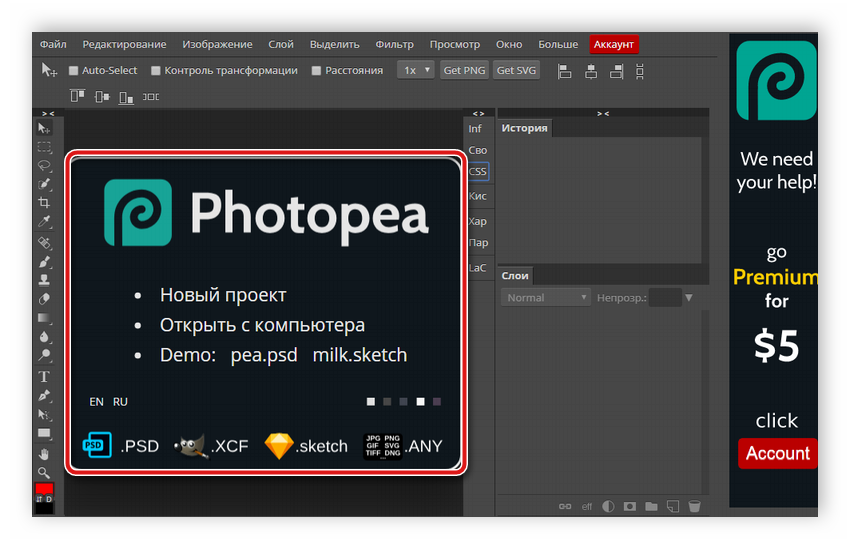Click the Непрозр. opacity input field

(x=665, y=298)
